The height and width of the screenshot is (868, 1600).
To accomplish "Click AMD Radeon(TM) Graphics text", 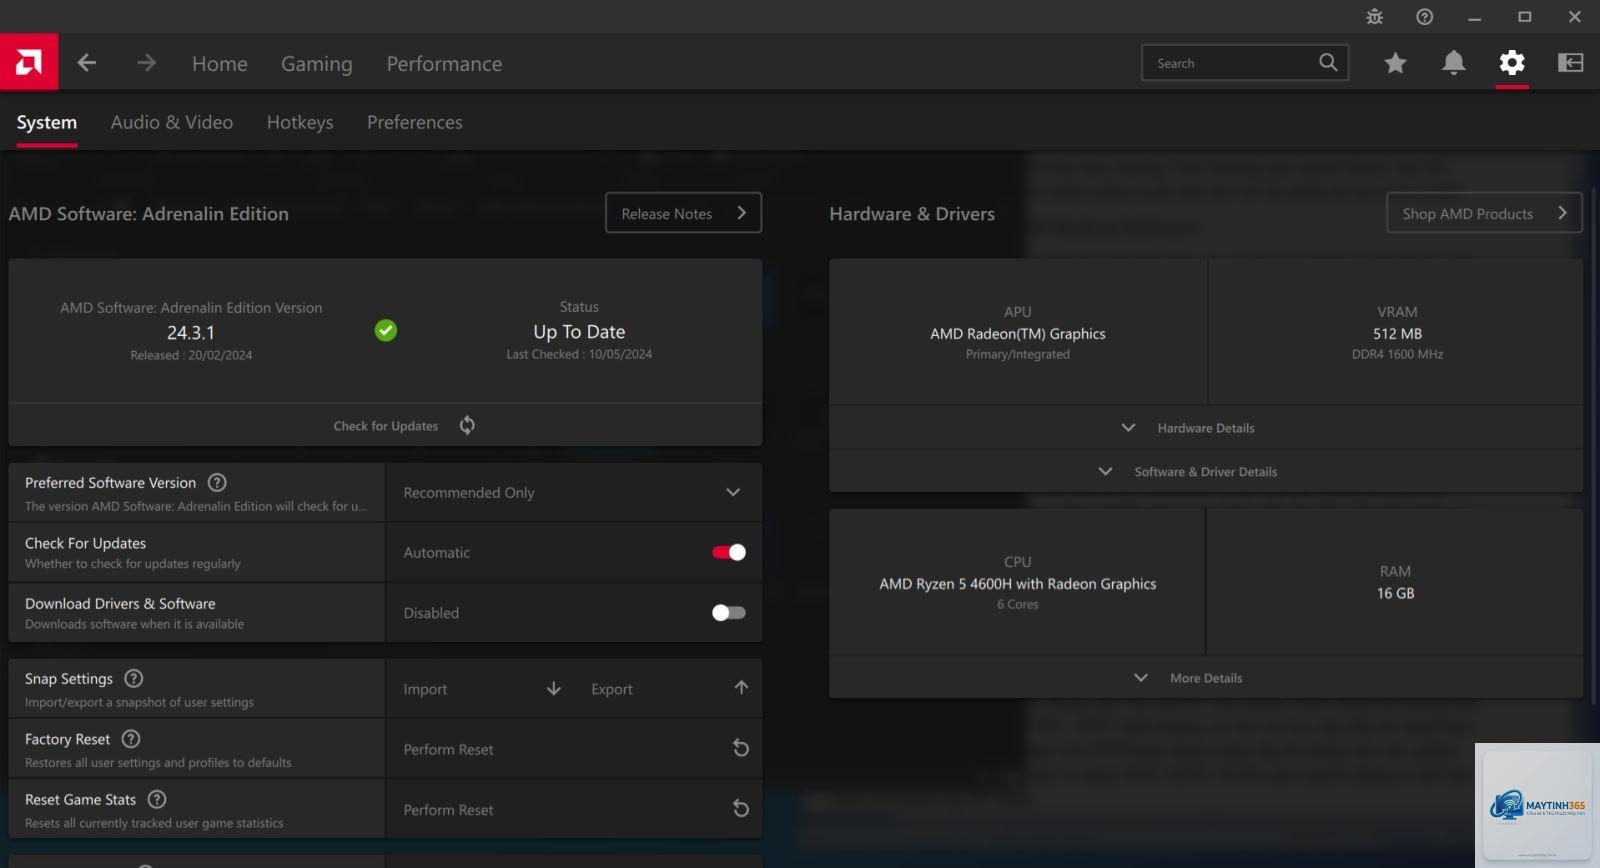I will tap(1018, 333).
